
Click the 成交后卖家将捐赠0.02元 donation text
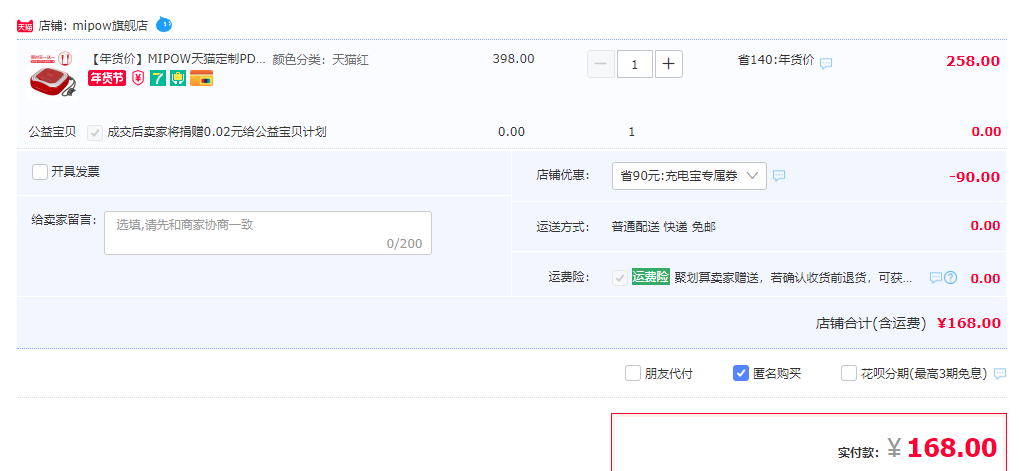coord(217,133)
